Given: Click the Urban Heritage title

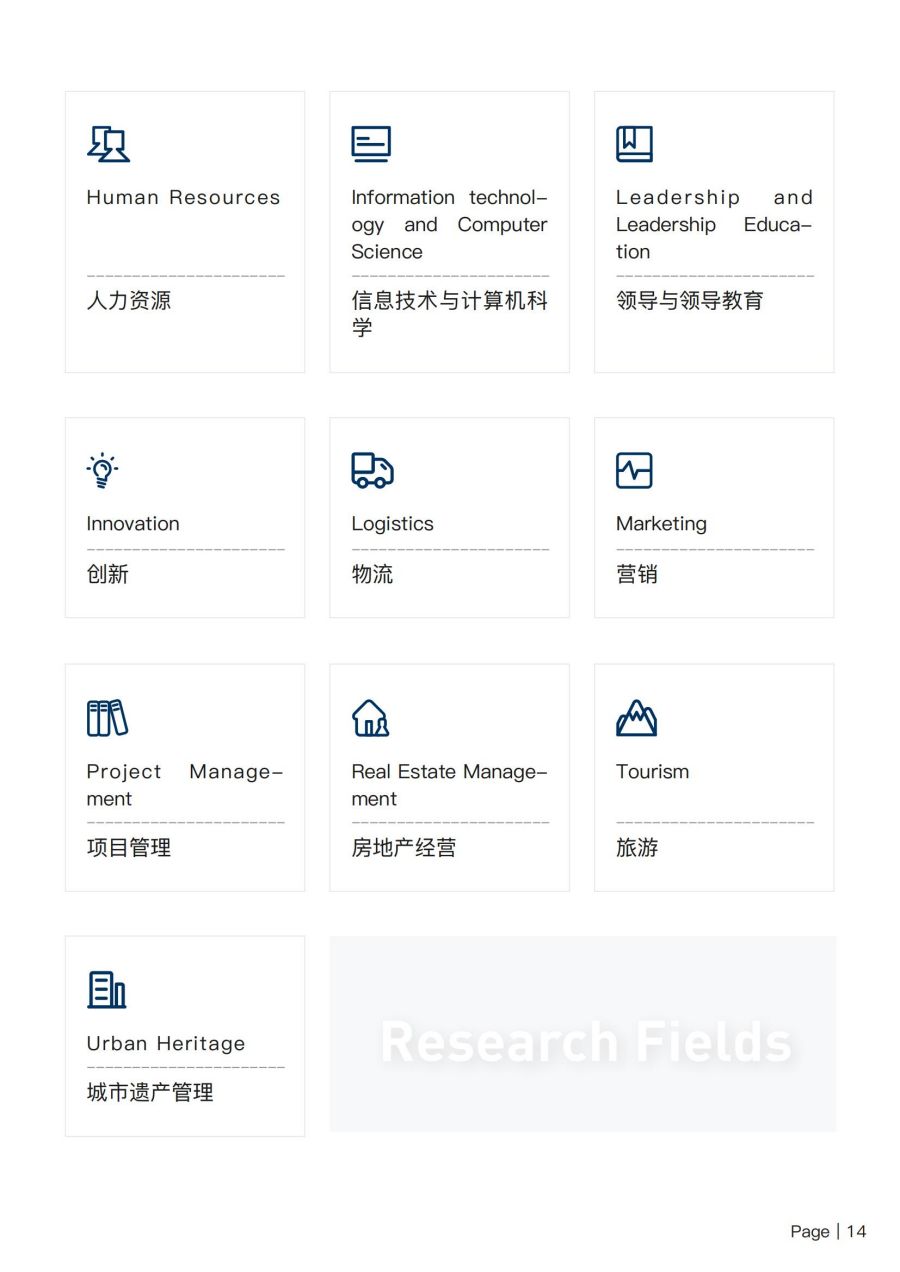Looking at the screenshot, I should click(166, 1044).
